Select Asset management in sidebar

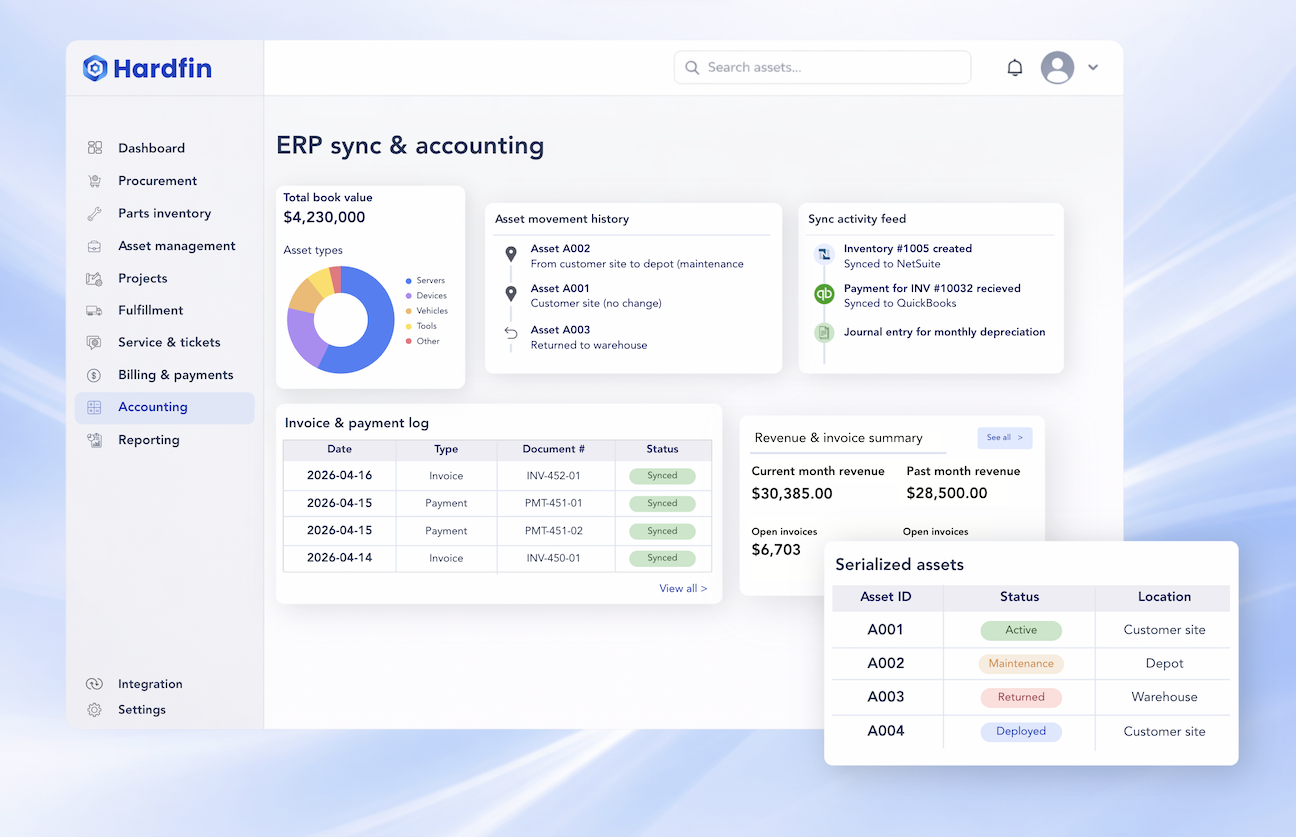[176, 246]
